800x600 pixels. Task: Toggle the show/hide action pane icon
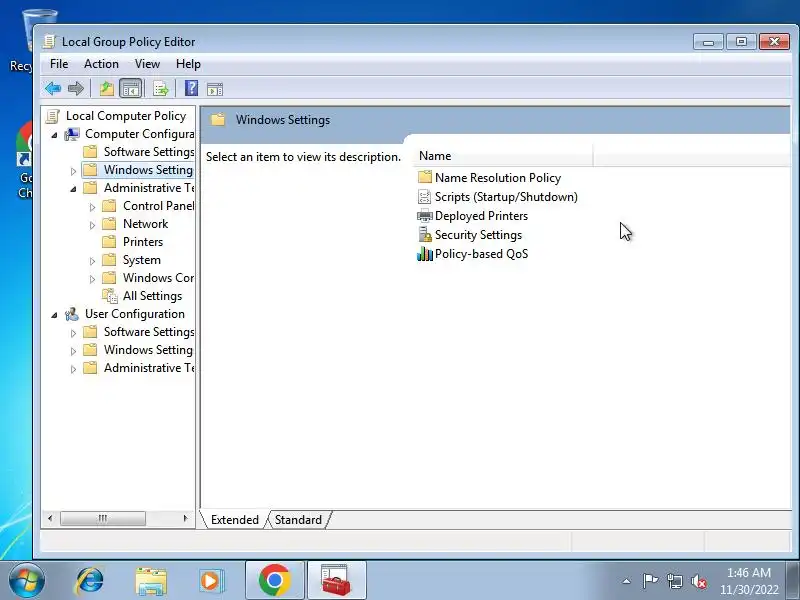(215, 89)
